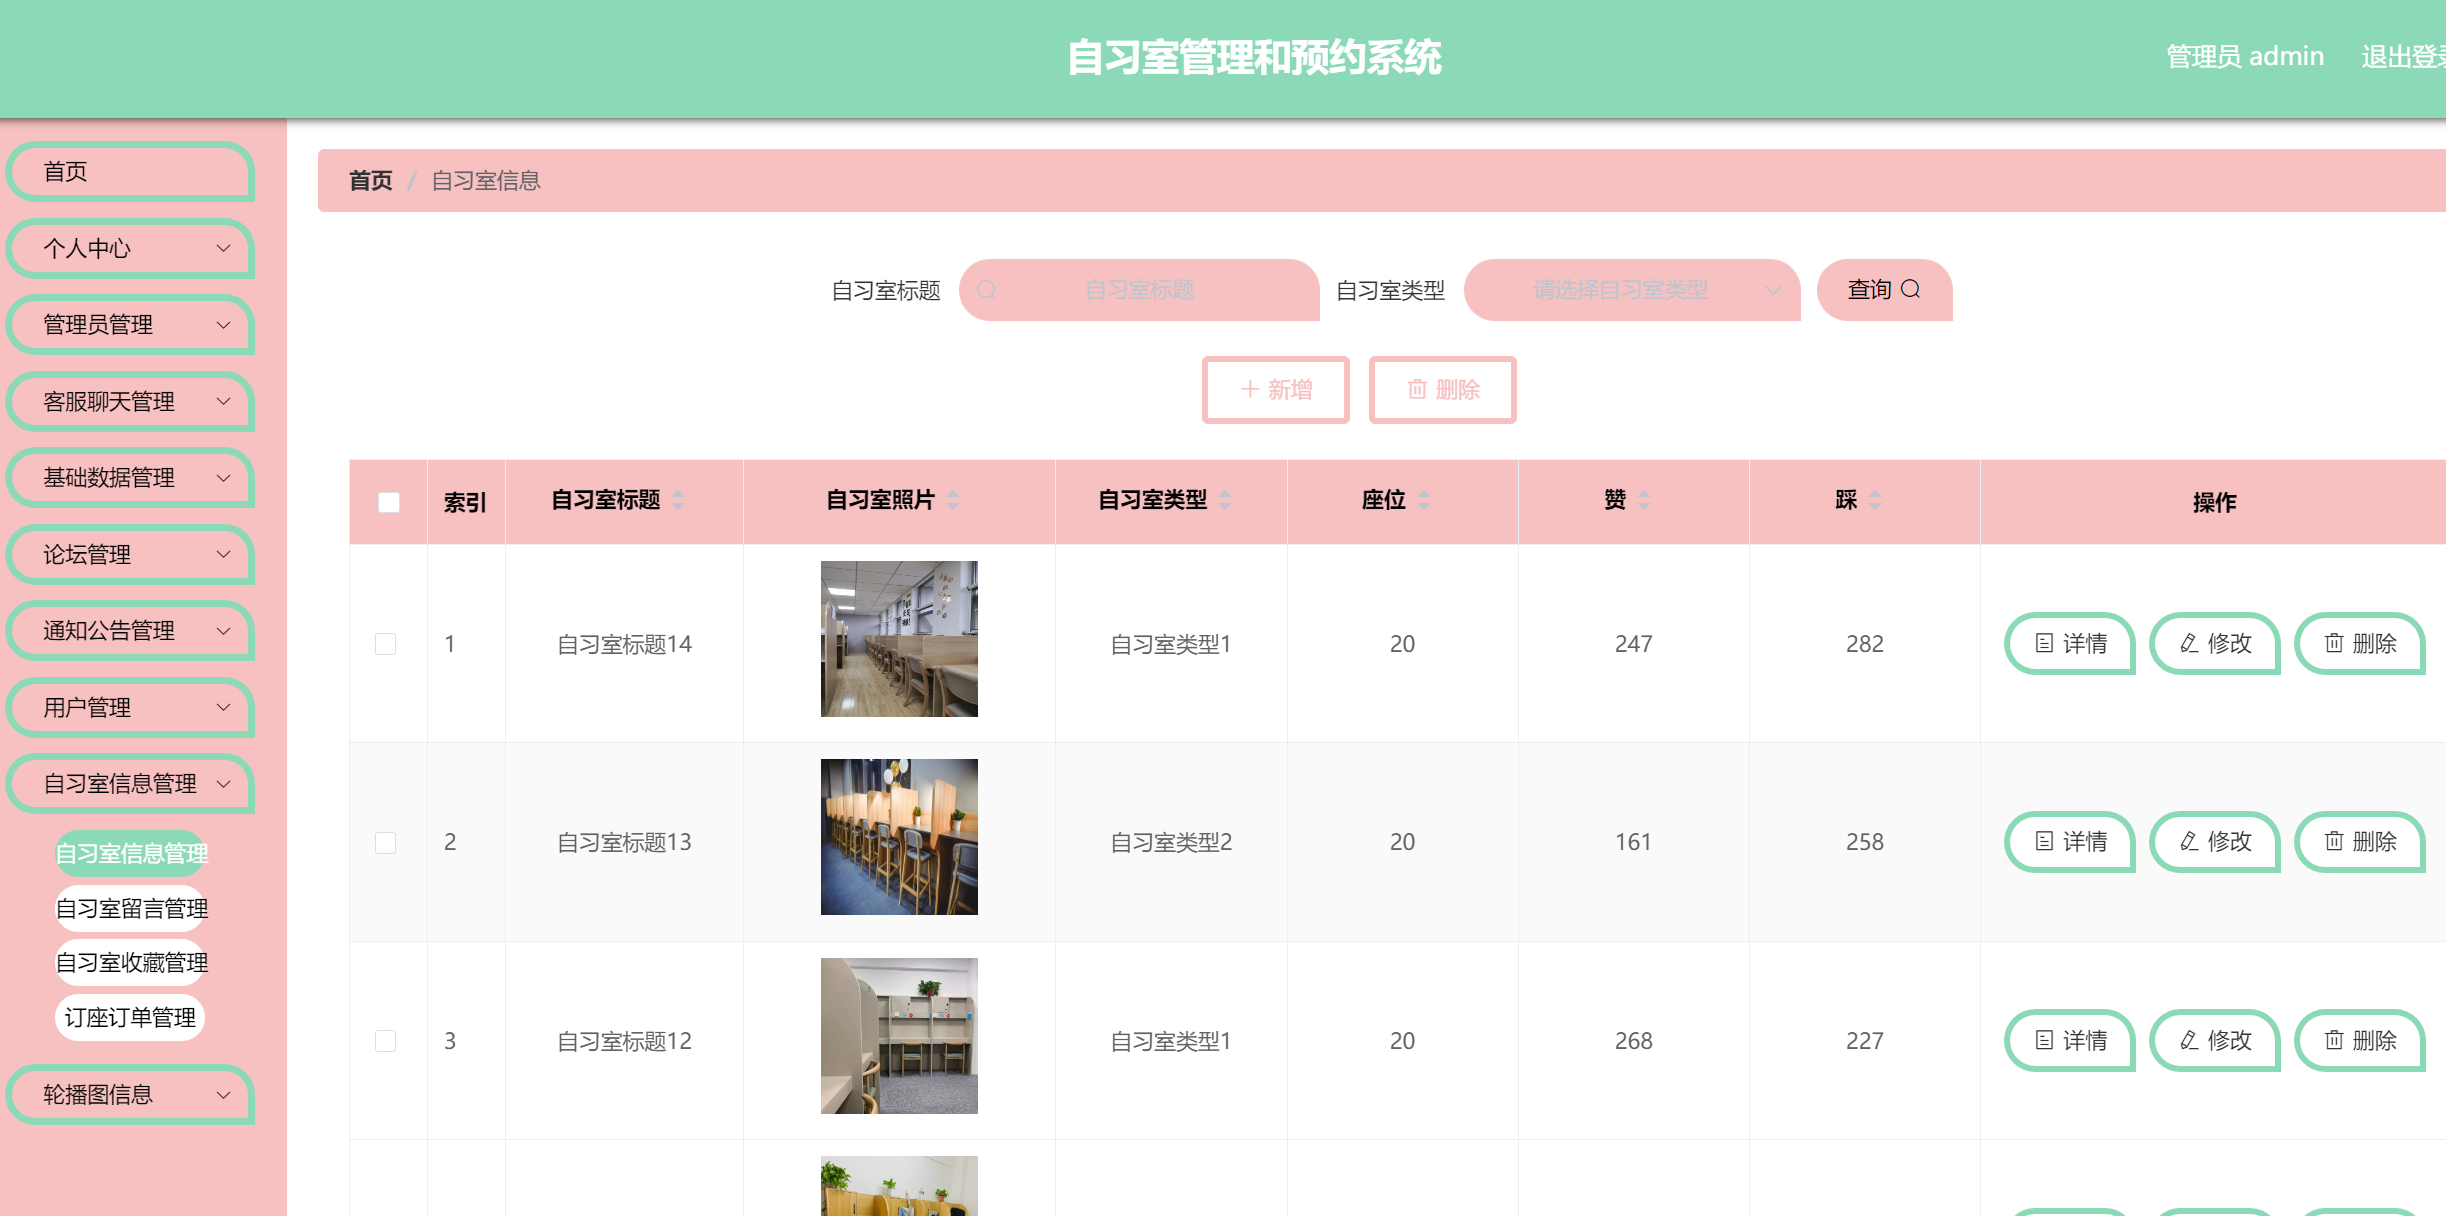Click the photo thumbnail of 自习室标题12
The height and width of the screenshot is (1216, 2446).
(898, 1036)
